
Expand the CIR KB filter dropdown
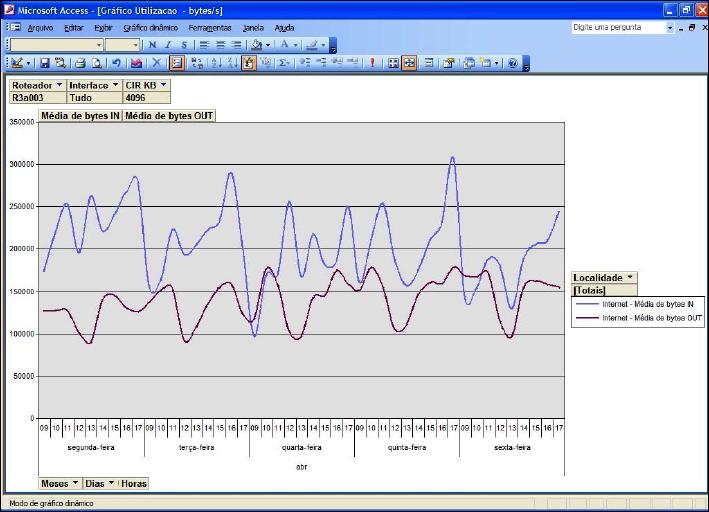coord(163,85)
